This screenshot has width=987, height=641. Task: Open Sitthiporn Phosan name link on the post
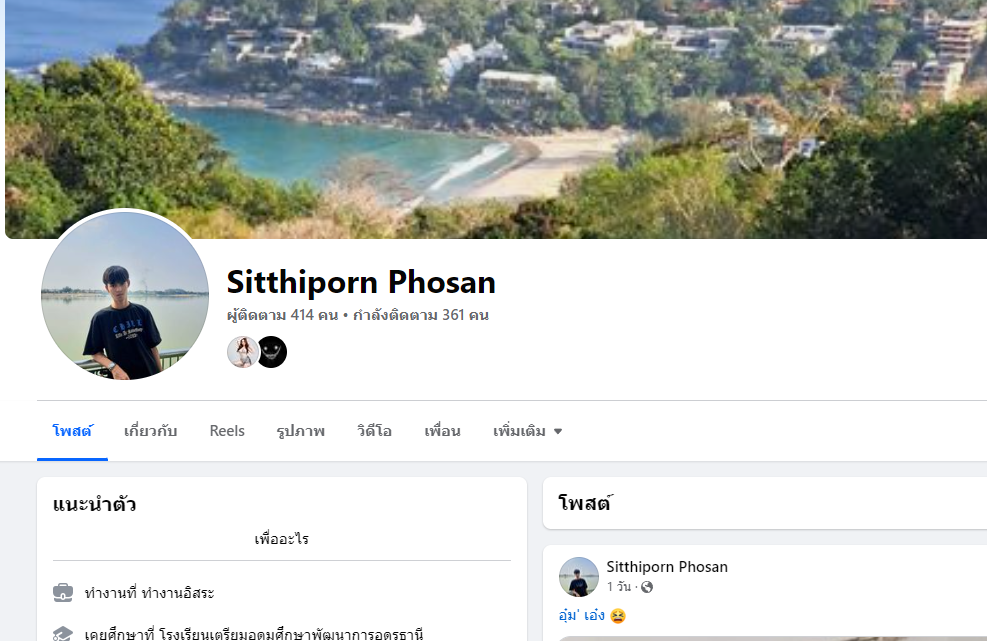click(667, 567)
